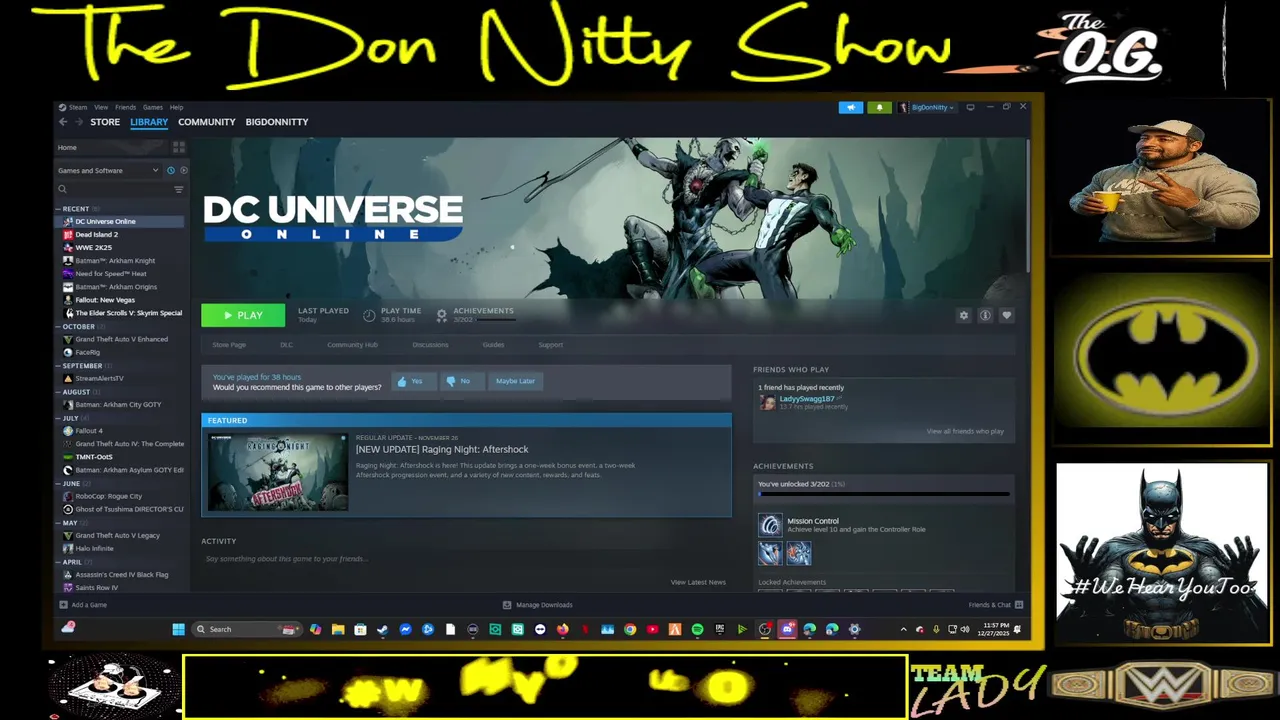Click the Add a Game plus icon
Screen dimensions: 1280x720
click(x=64, y=605)
